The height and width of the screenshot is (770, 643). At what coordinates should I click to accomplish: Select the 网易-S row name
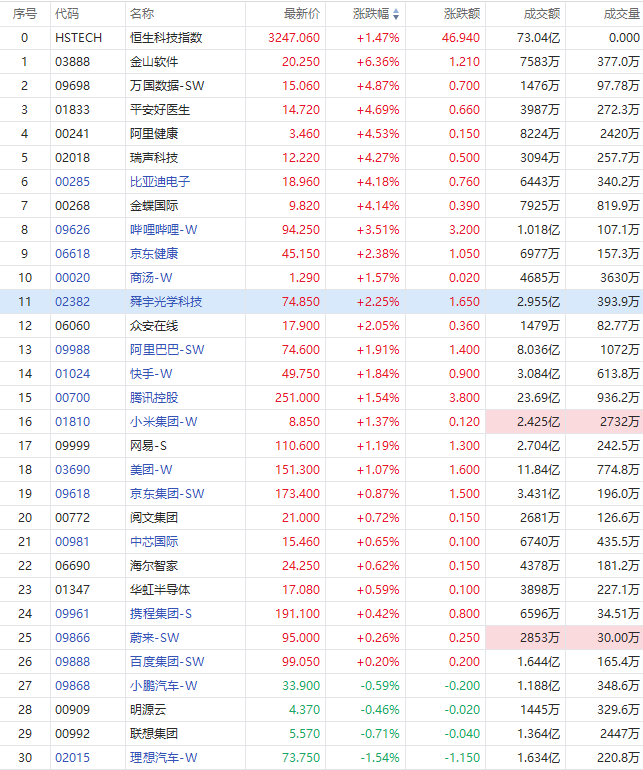[x=148, y=446]
